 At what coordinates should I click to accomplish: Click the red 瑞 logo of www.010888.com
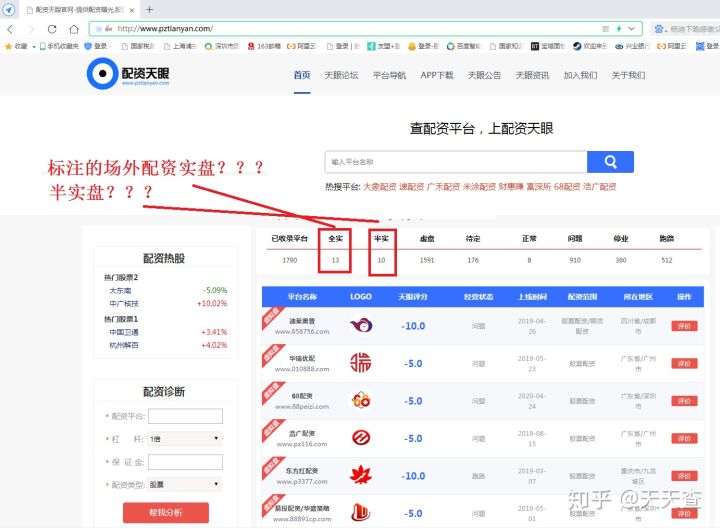(x=361, y=363)
